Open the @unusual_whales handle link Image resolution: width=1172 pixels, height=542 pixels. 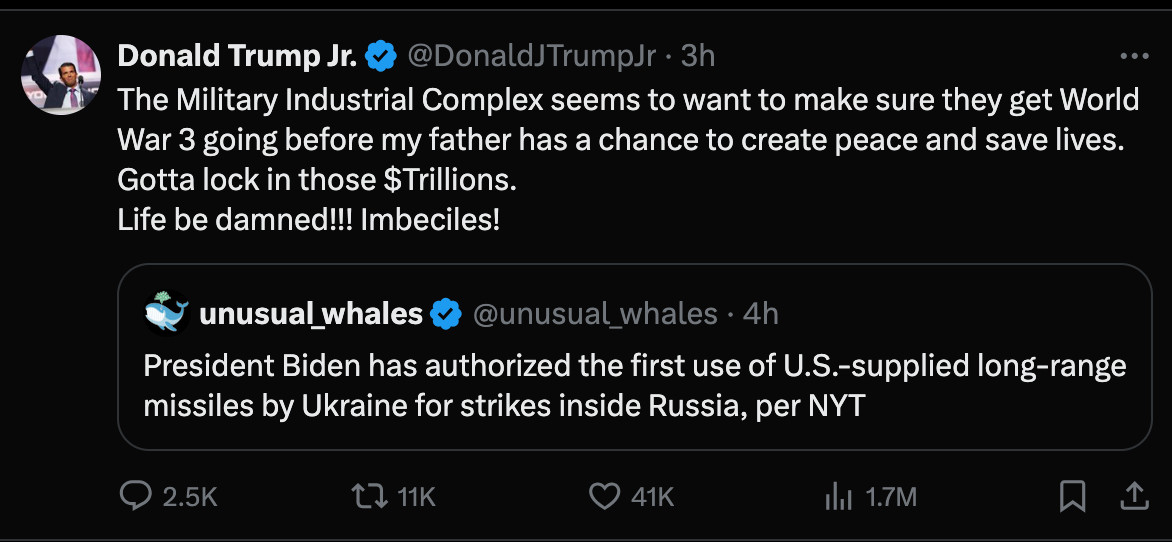coord(595,315)
